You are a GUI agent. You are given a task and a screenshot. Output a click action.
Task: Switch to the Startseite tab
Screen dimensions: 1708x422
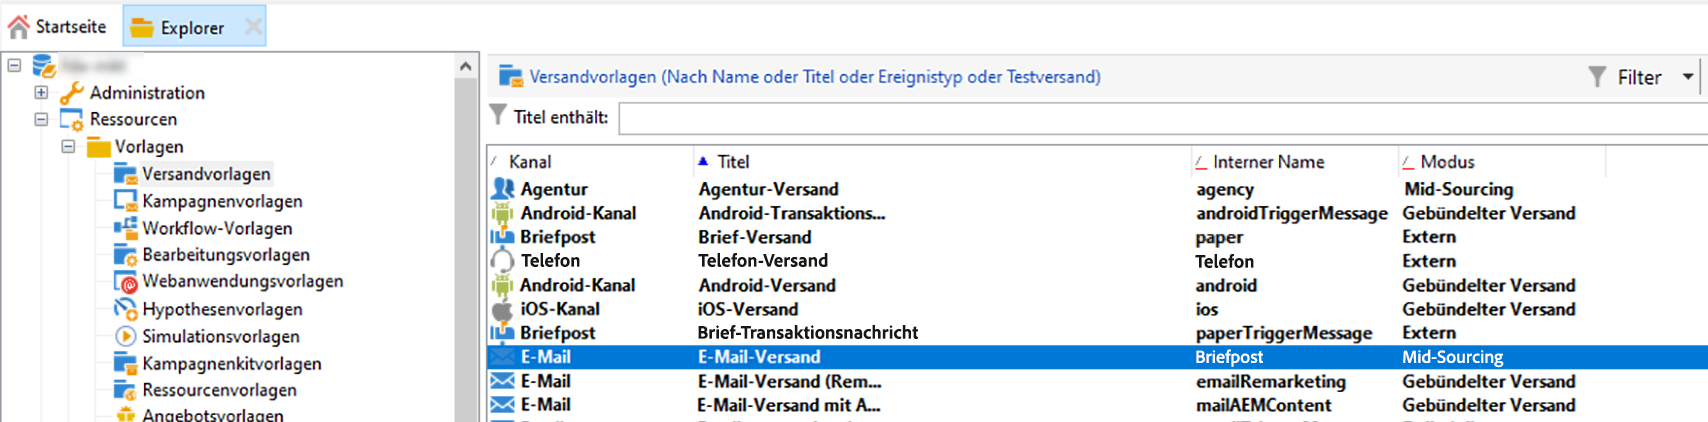(x=58, y=27)
